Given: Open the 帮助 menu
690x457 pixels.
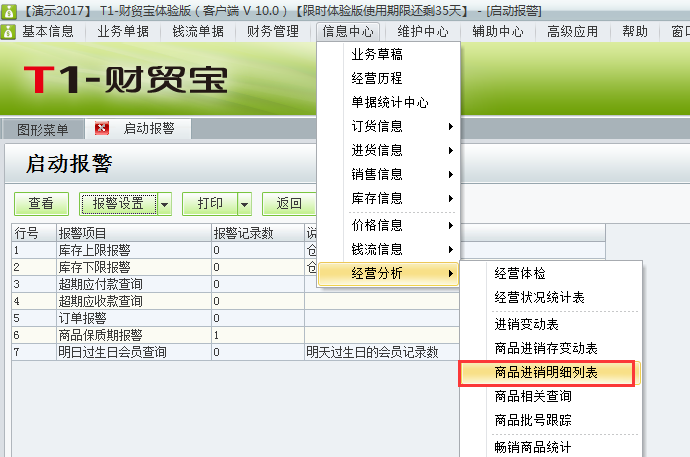Looking at the screenshot, I should [x=635, y=32].
